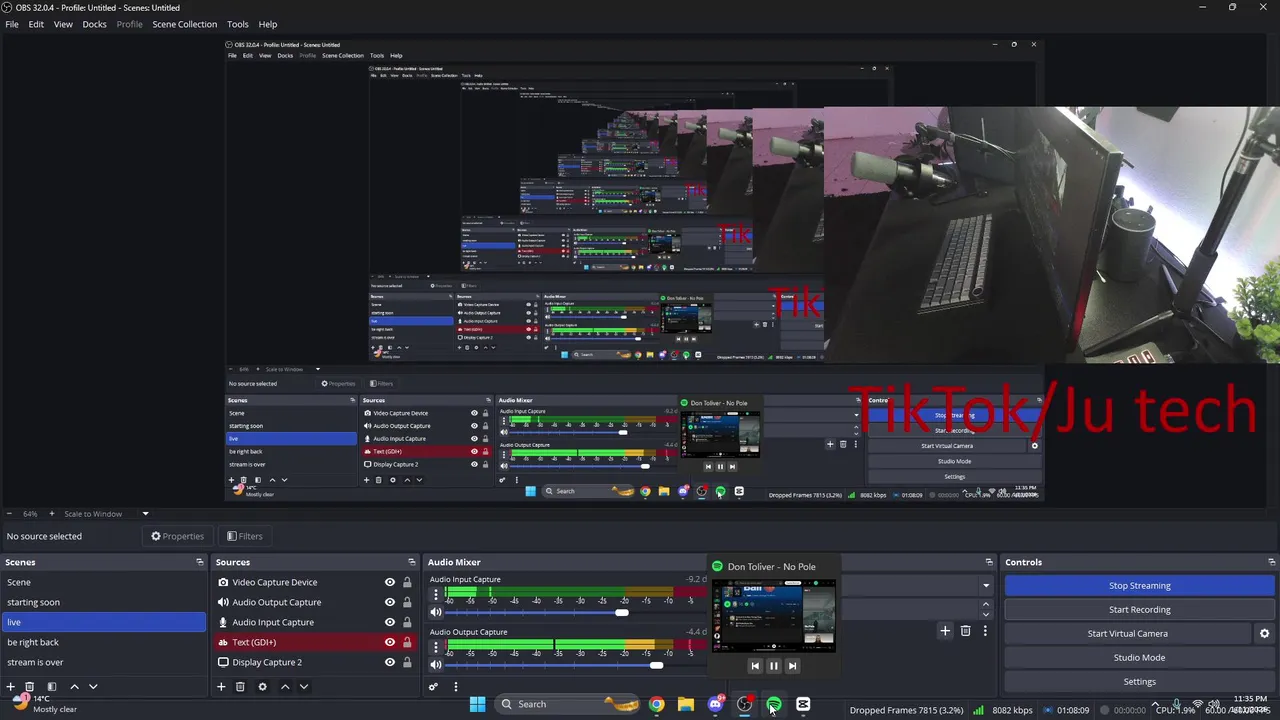Pause playback in the Spotify preview
Image resolution: width=1280 pixels, height=720 pixels.
[773, 666]
